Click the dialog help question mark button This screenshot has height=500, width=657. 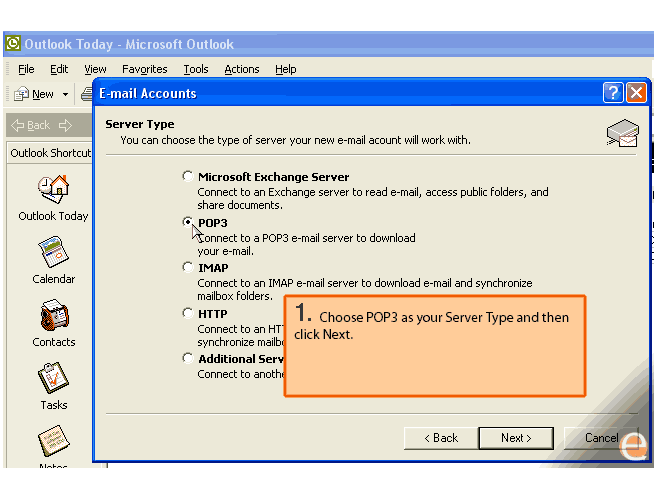[x=613, y=93]
